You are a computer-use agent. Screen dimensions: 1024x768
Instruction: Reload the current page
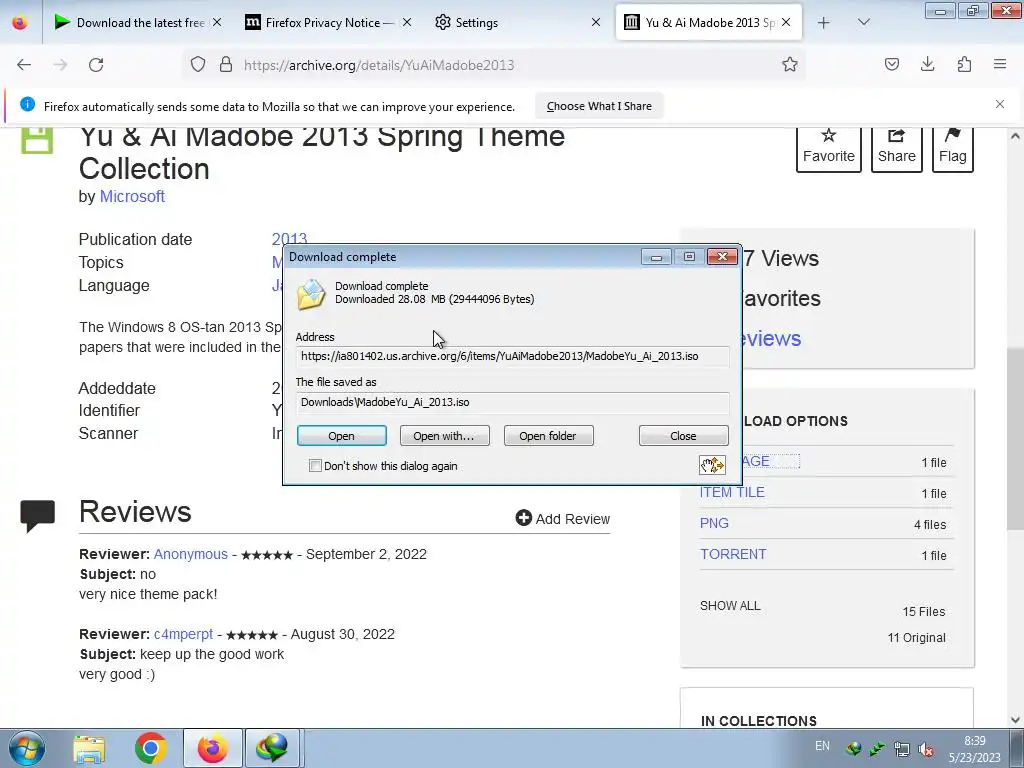[96, 65]
